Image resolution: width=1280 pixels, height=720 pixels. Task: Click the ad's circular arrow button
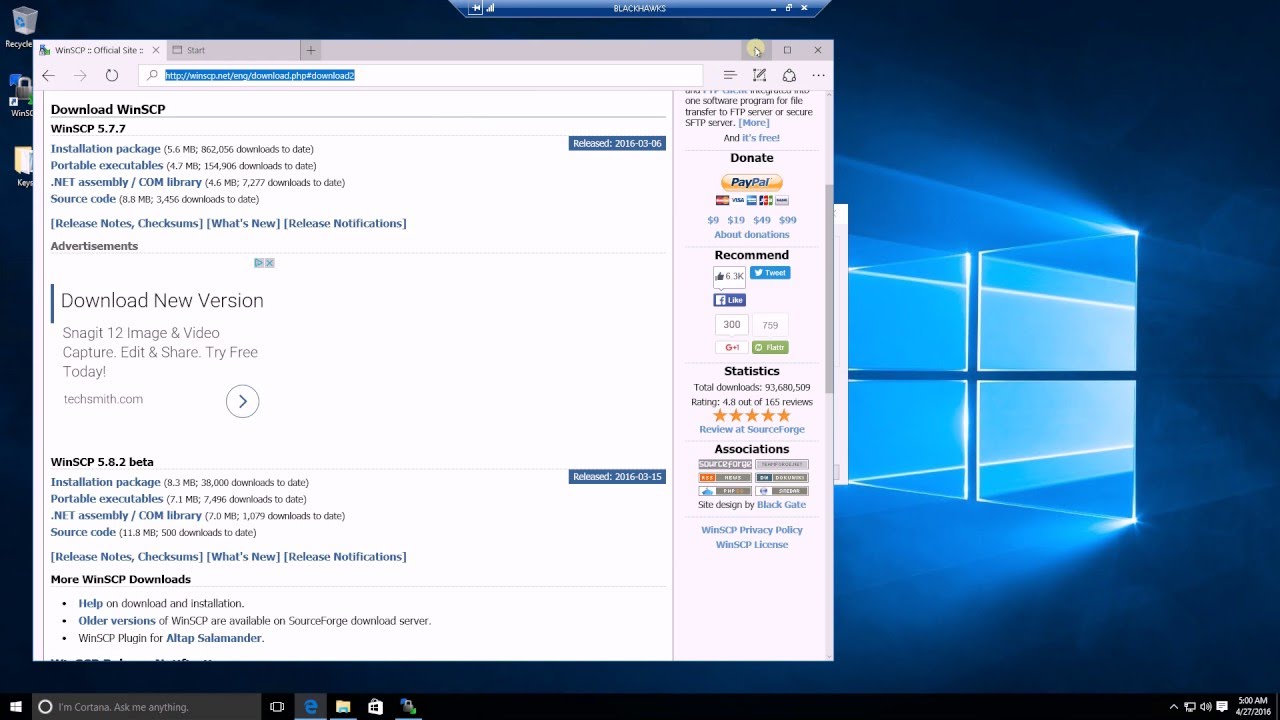point(242,401)
